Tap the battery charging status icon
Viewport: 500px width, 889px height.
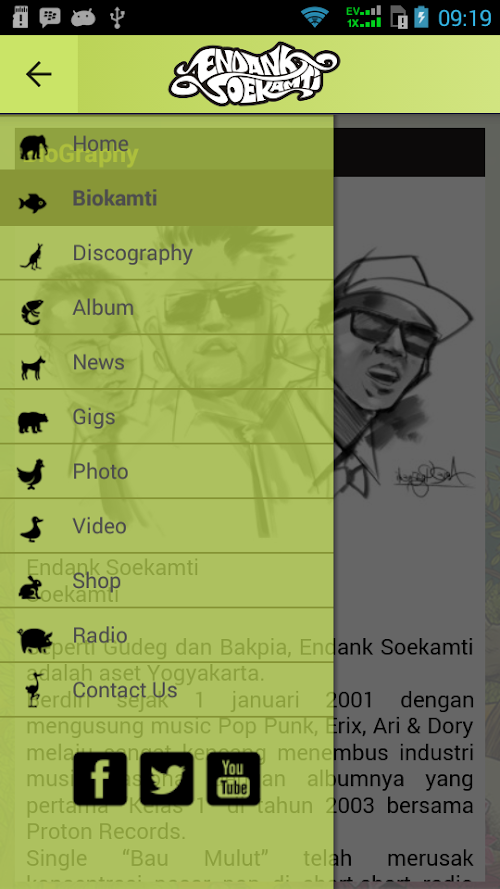point(421,17)
